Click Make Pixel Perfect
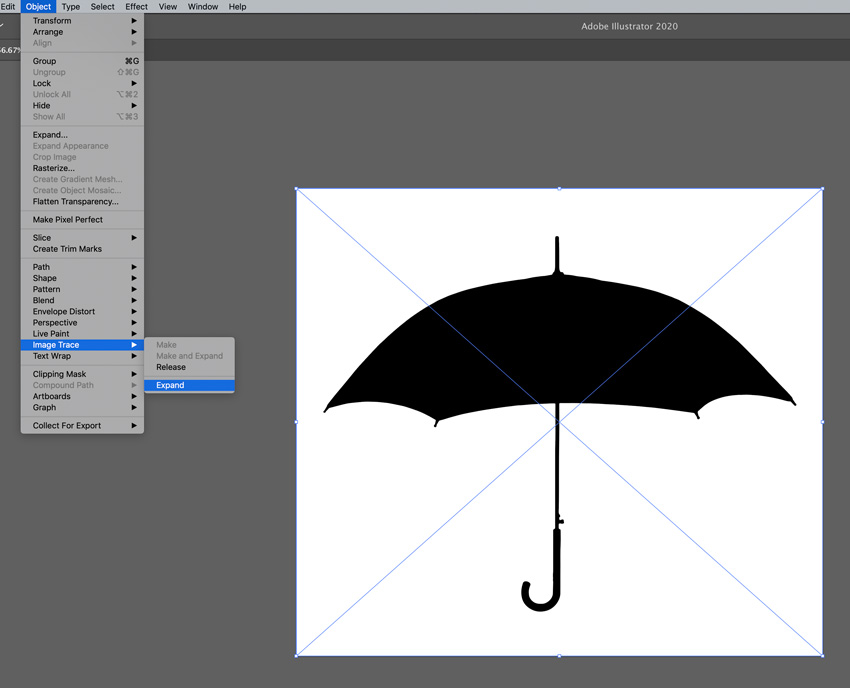This screenshot has width=850, height=688. [x=68, y=219]
